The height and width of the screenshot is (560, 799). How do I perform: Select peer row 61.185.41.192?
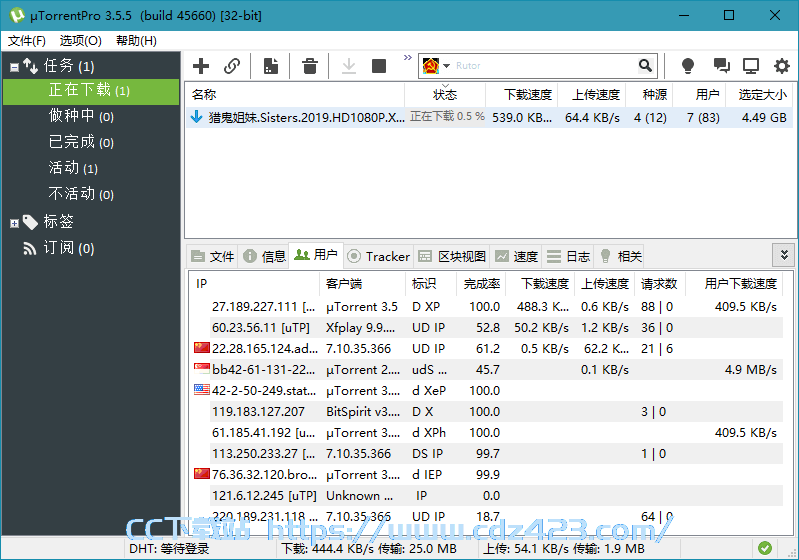[x=487, y=433]
